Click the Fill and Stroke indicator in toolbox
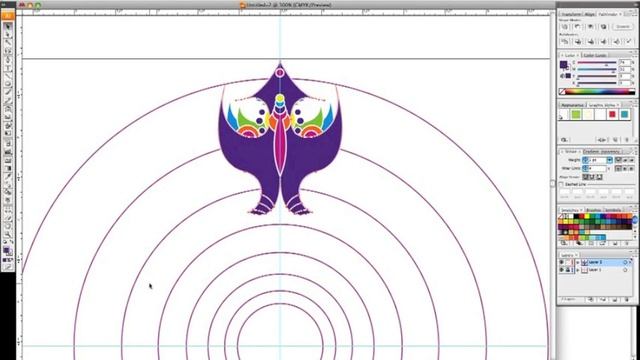The width and height of the screenshot is (640, 360). [7, 250]
